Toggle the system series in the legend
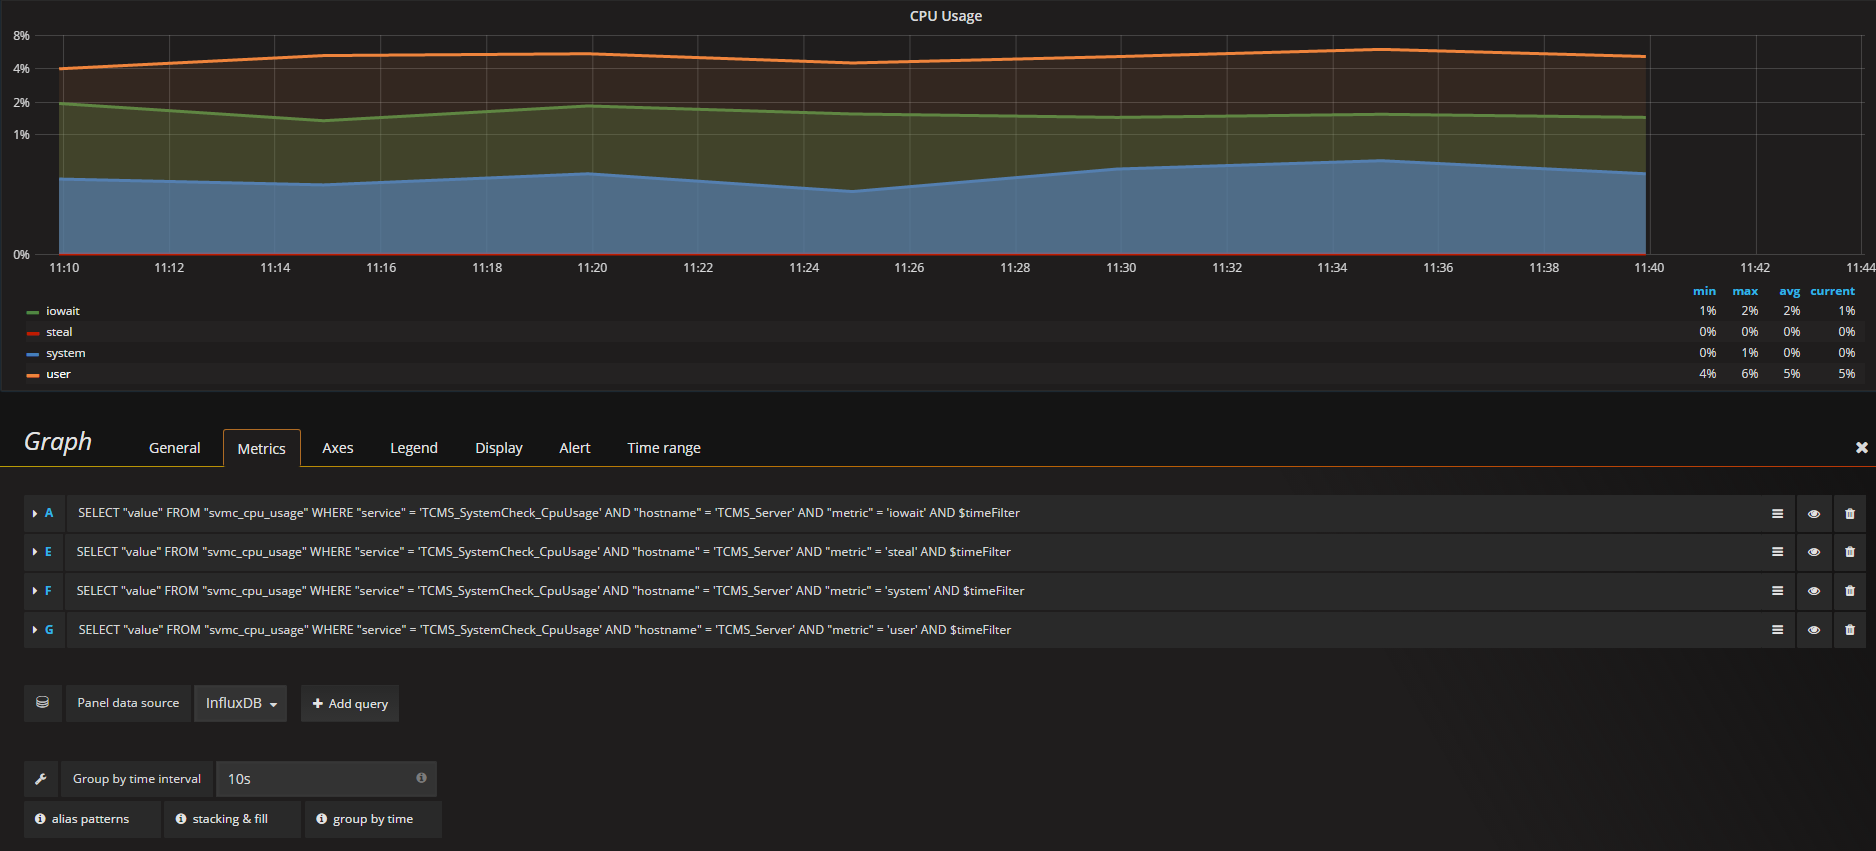Screen dimensions: 1876x851 (65, 353)
